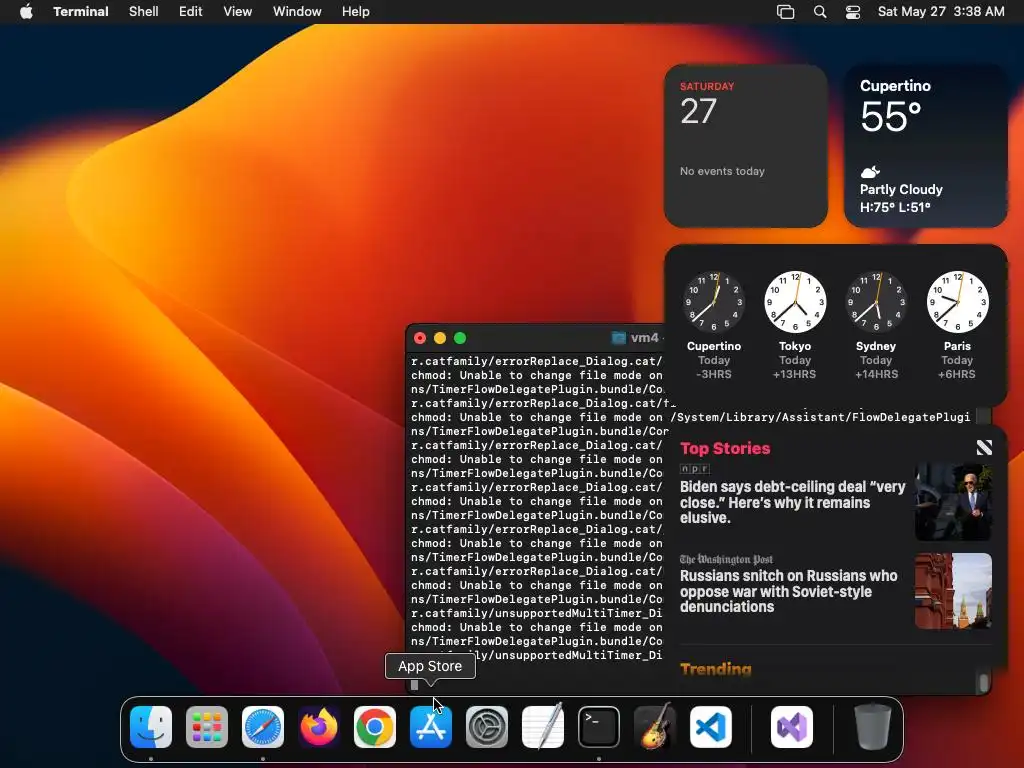Open the Apple menu
The height and width of the screenshot is (768, 1024).
26,11
